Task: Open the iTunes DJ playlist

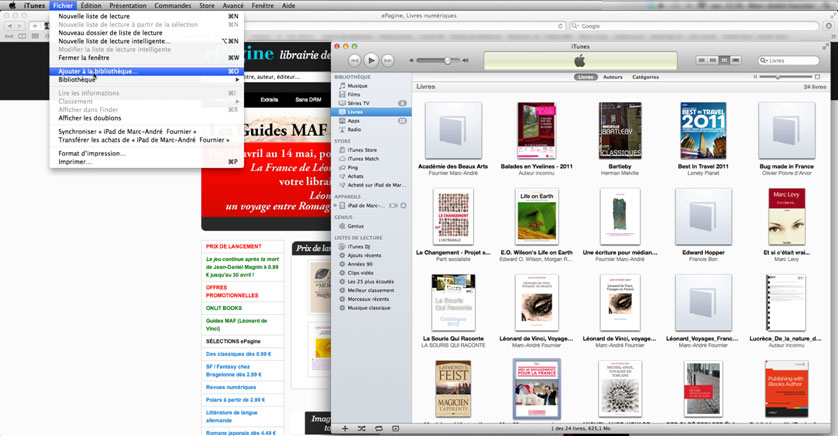Action: 359,246
